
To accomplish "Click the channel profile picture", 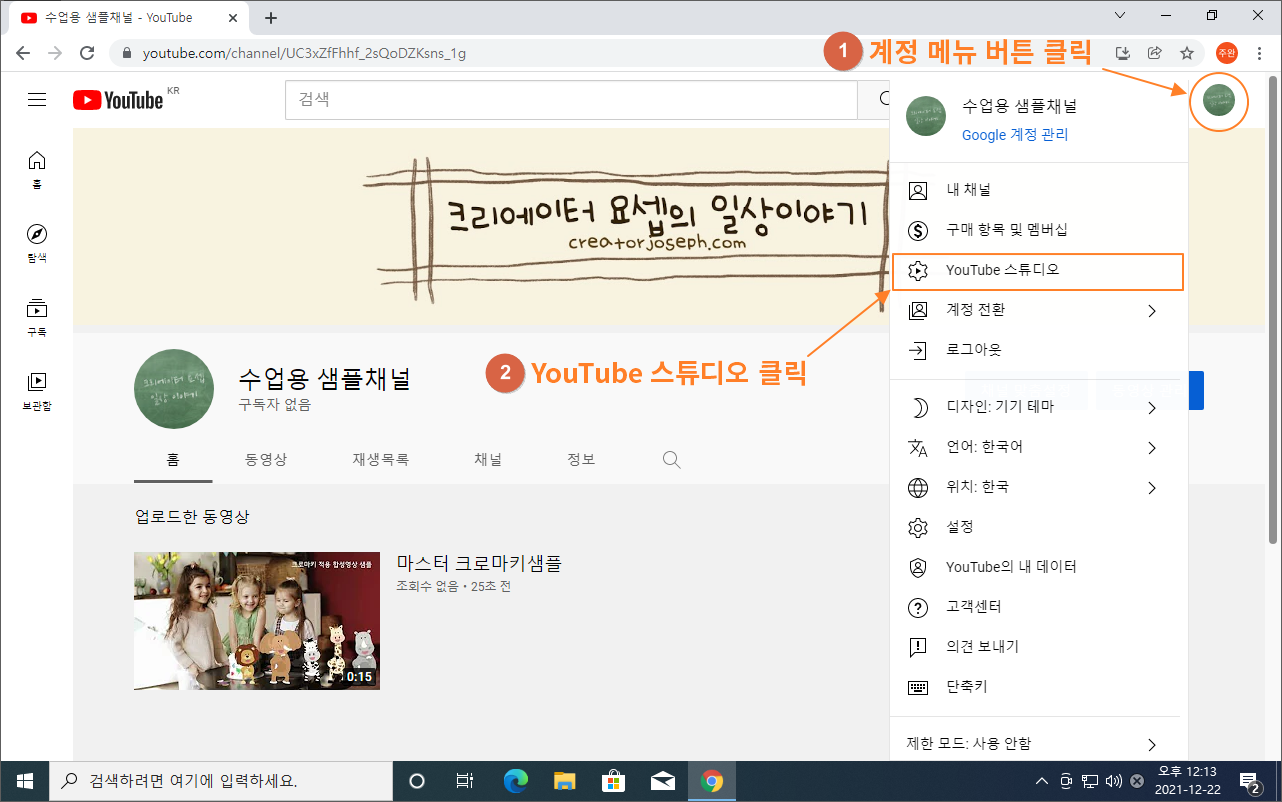I will point(174,389).
